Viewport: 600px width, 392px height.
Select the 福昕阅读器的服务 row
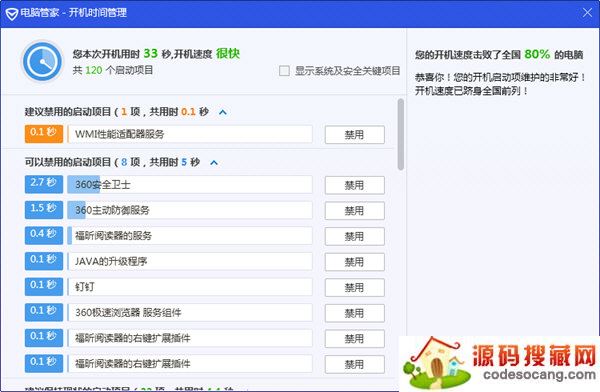pos(190,236)
